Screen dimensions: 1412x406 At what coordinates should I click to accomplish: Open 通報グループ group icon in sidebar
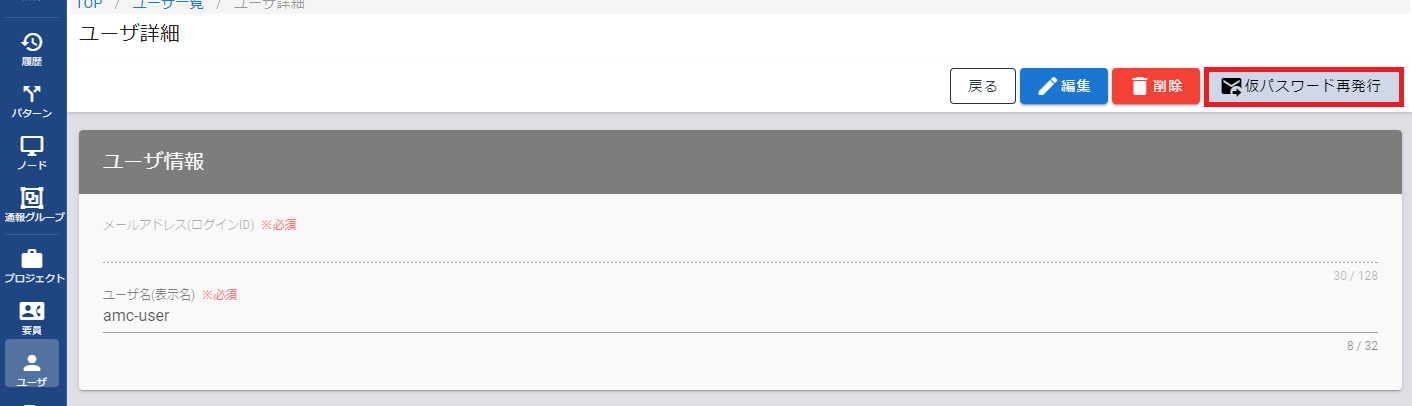(32, 198)
